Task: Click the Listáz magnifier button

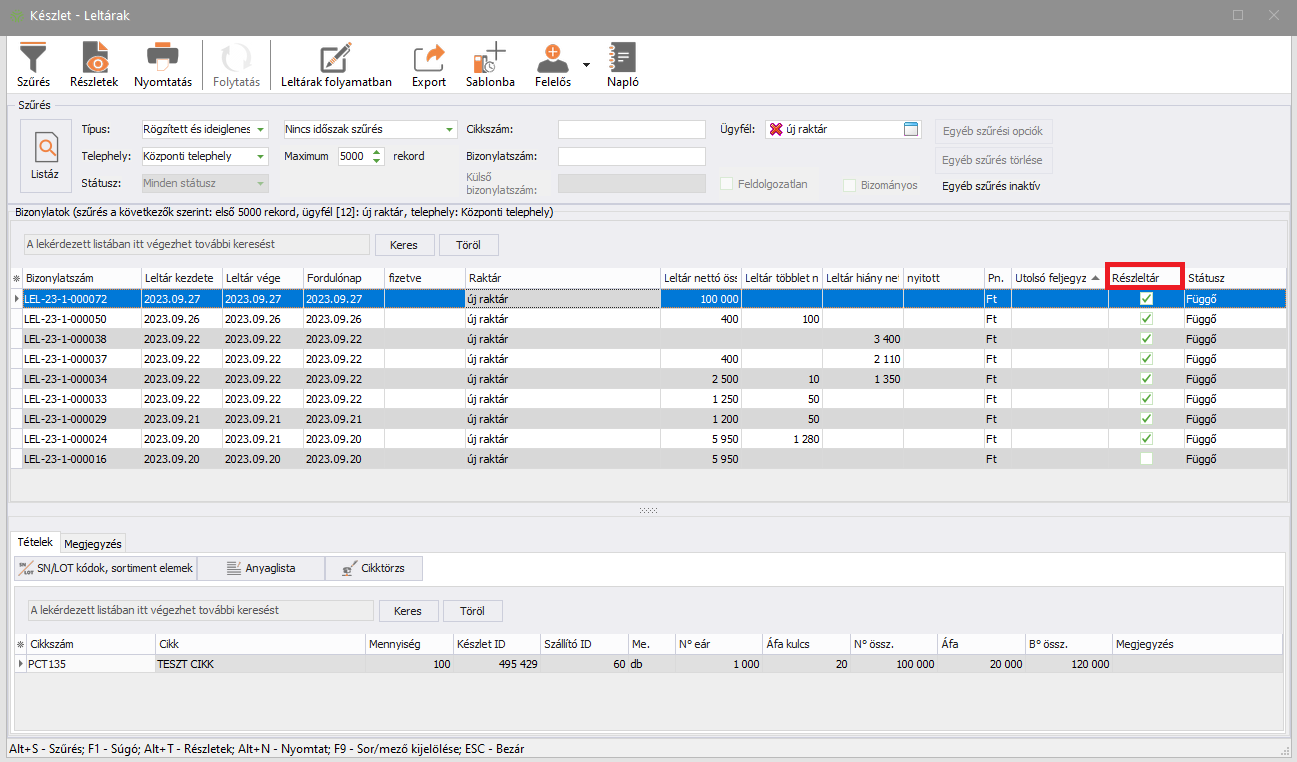Action: pyautogui.click(x=45, y=155)
